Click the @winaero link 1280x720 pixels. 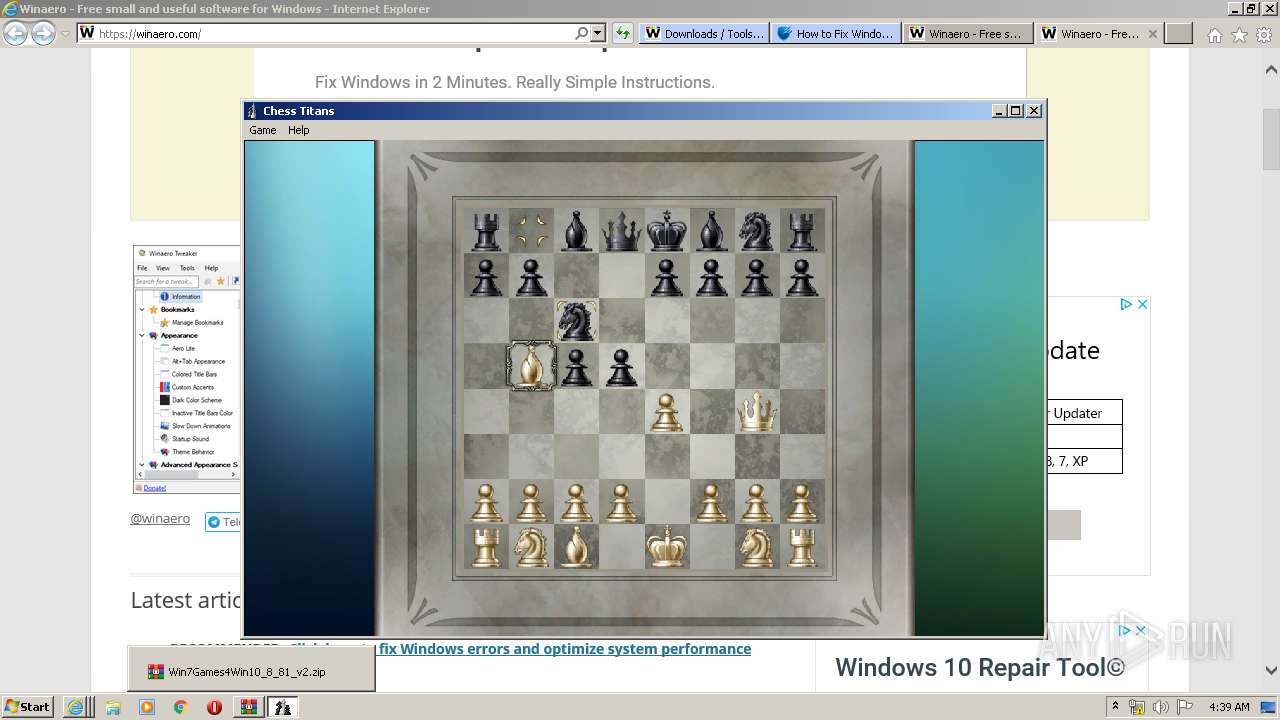click(160, 519)
